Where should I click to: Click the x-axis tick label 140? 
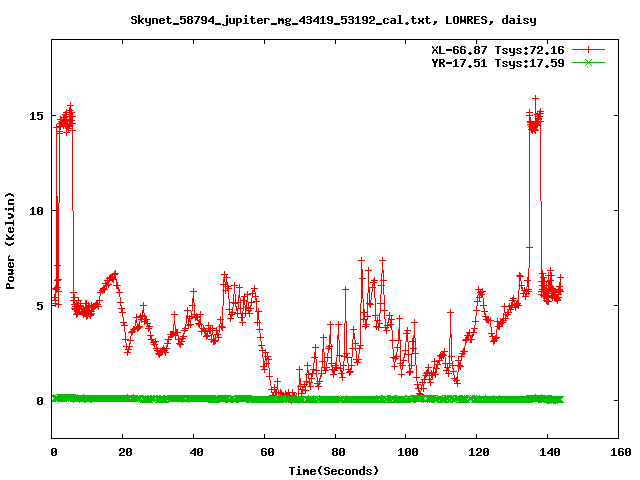pos(550,452)
